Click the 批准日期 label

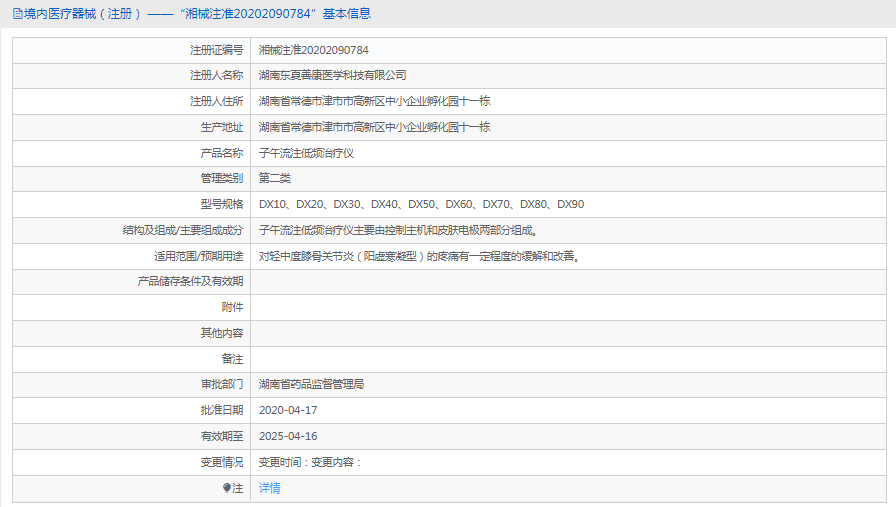coord(222,410)
